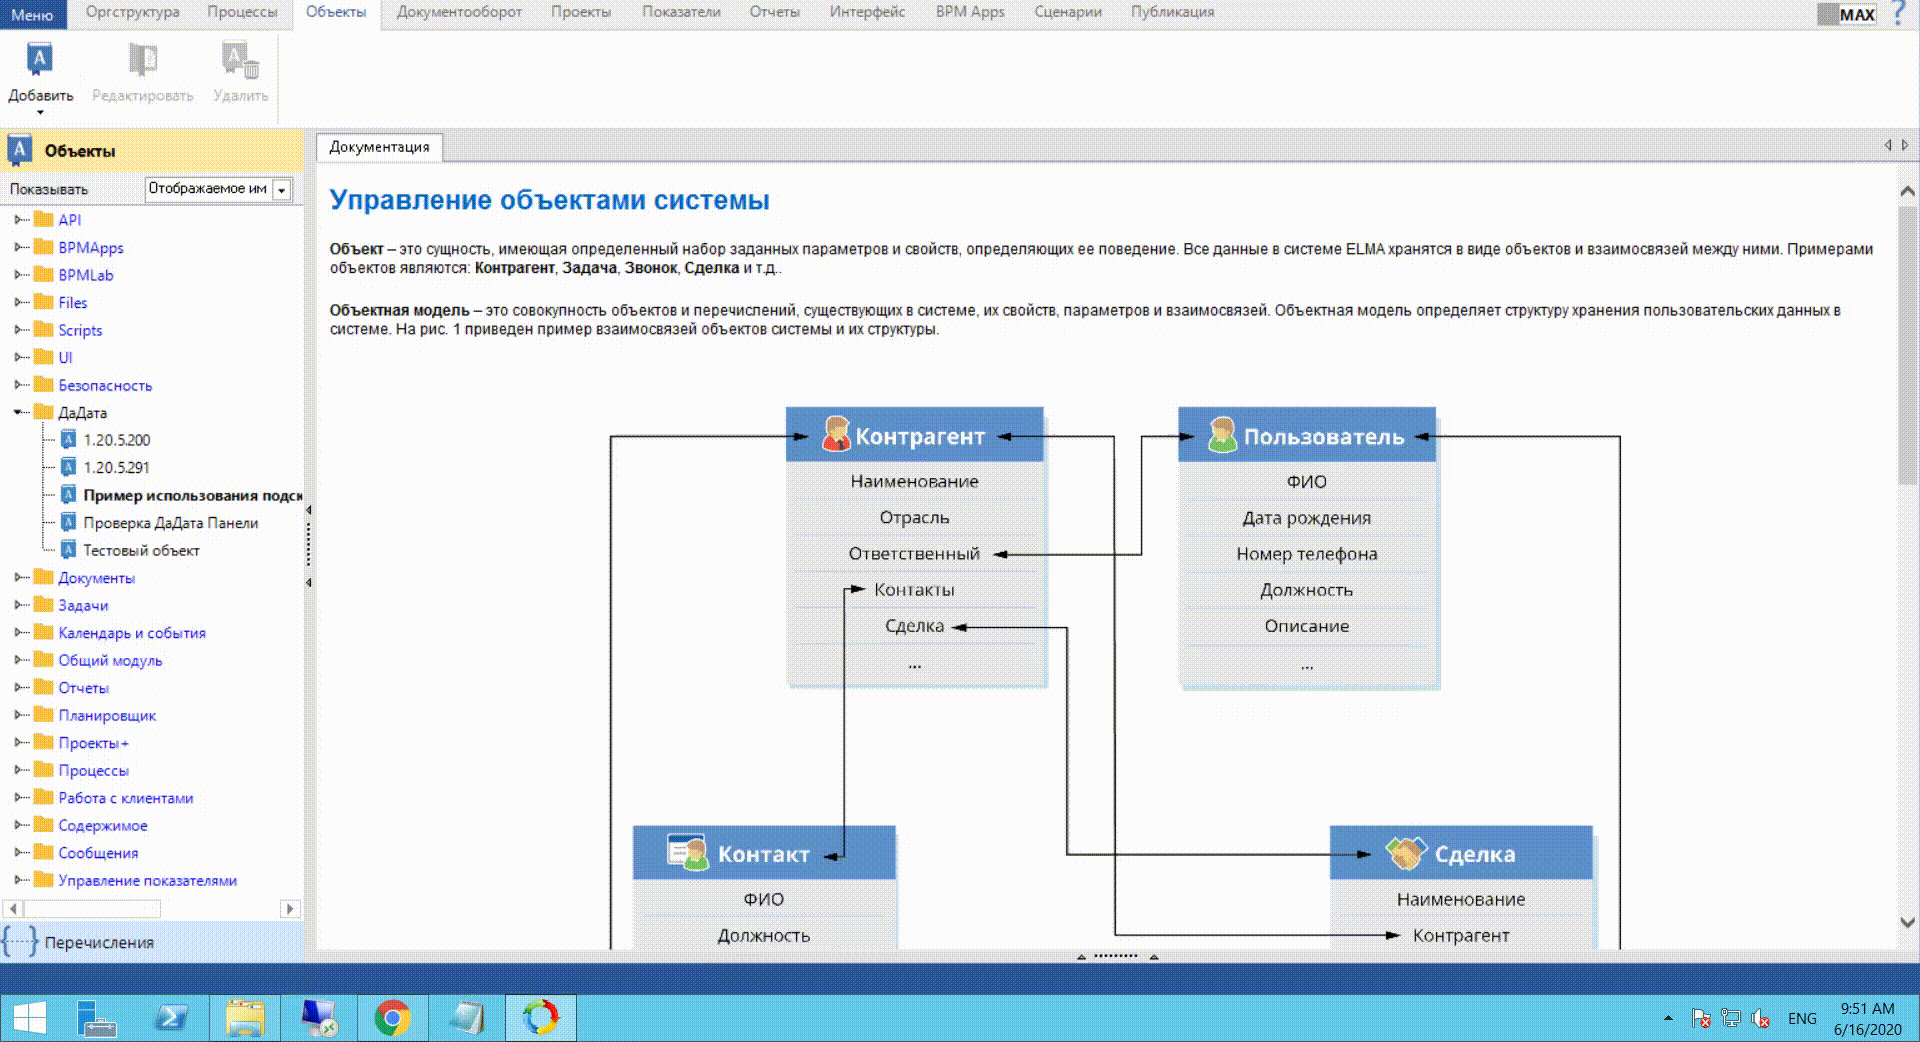Select the Тестовый объект tree item
Screen dimensions: 1920x1042
[x=141, y=550]
